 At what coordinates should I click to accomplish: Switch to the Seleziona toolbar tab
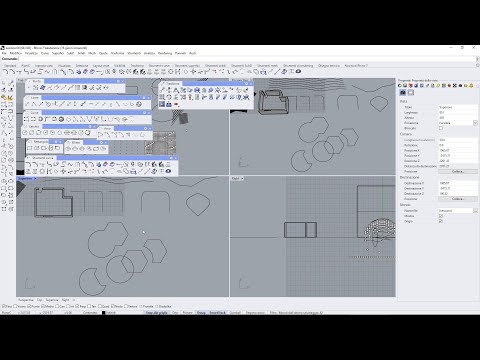pos(82,66)
